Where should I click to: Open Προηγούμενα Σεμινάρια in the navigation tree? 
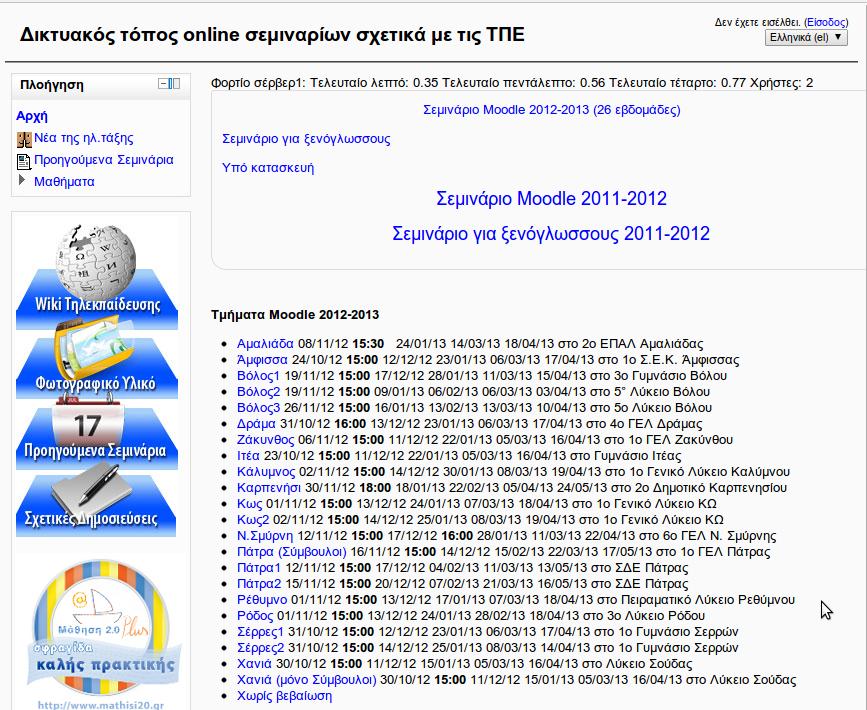pyautogui.click(x=103, y=160)
